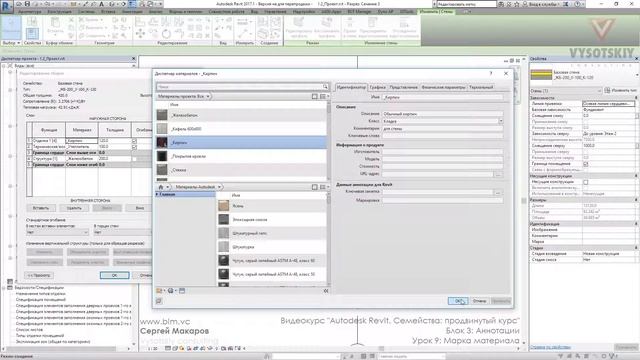Click the wall type preview image in Properties

(x=541, y=75)
